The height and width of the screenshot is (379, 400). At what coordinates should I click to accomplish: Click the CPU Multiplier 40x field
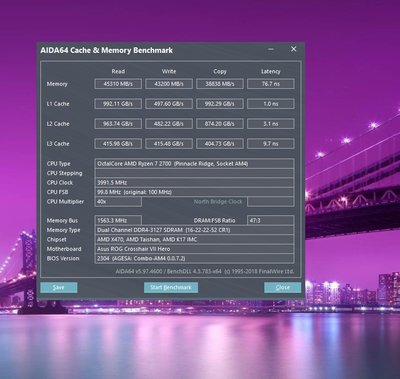(x=118, y=202)
